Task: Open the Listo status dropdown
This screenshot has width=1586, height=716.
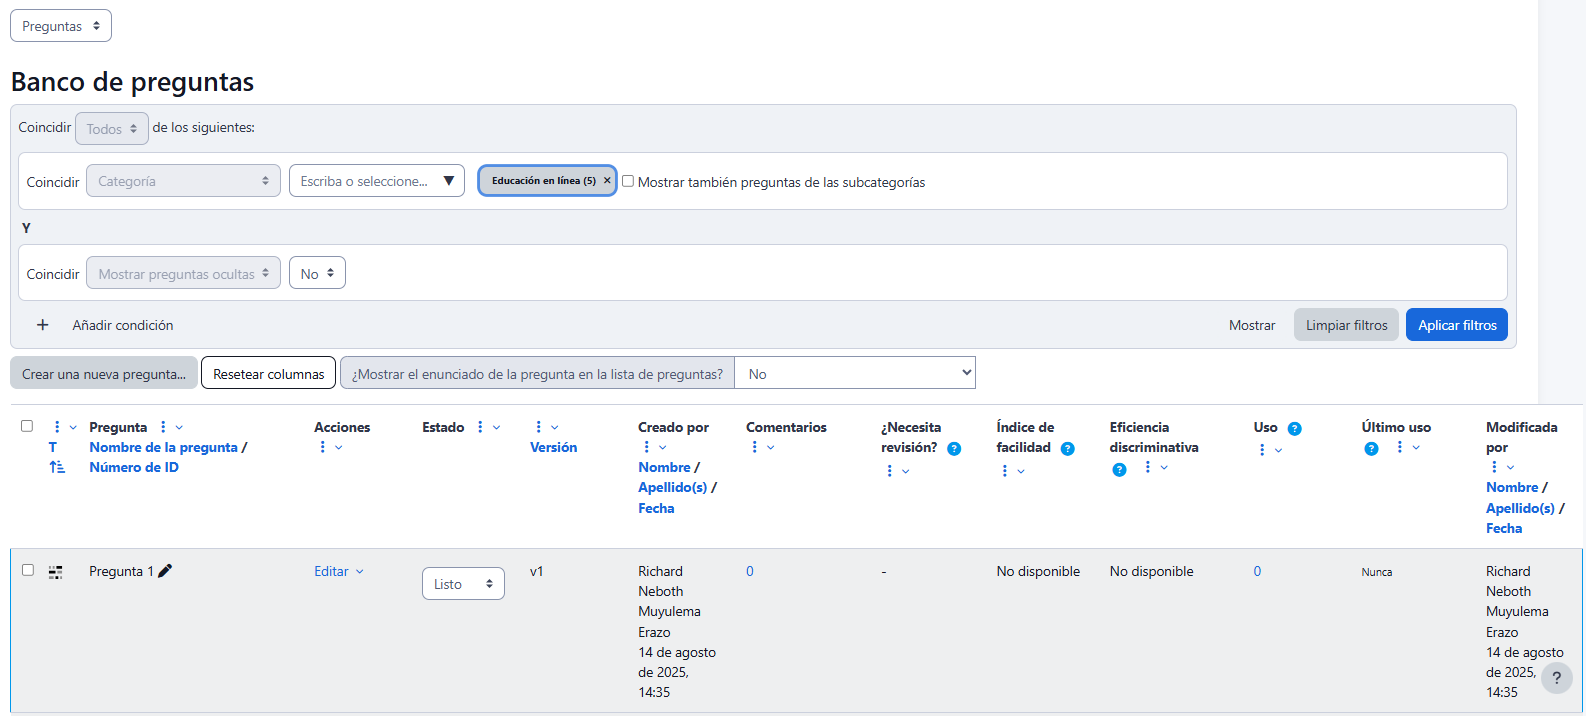Action: (x=463, y=584)
